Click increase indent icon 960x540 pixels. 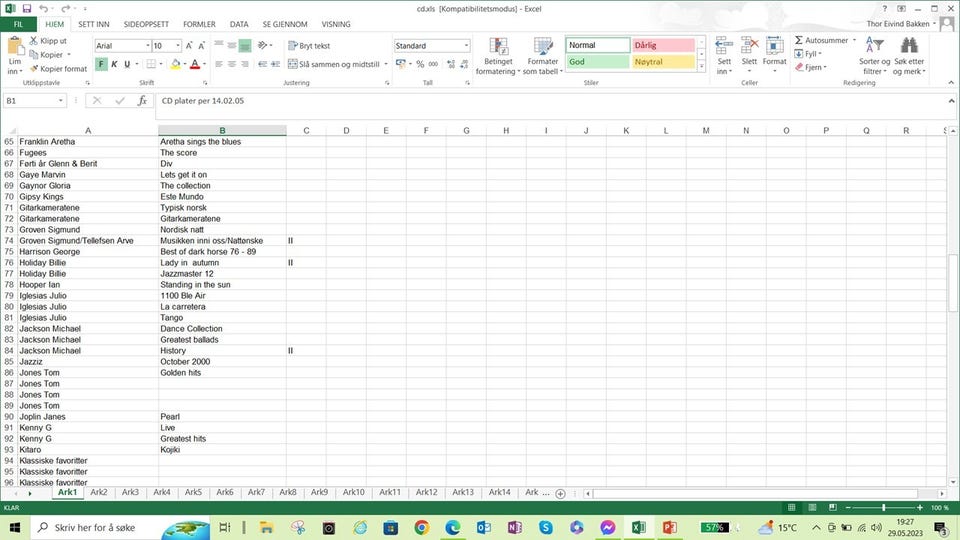point(276,64)
